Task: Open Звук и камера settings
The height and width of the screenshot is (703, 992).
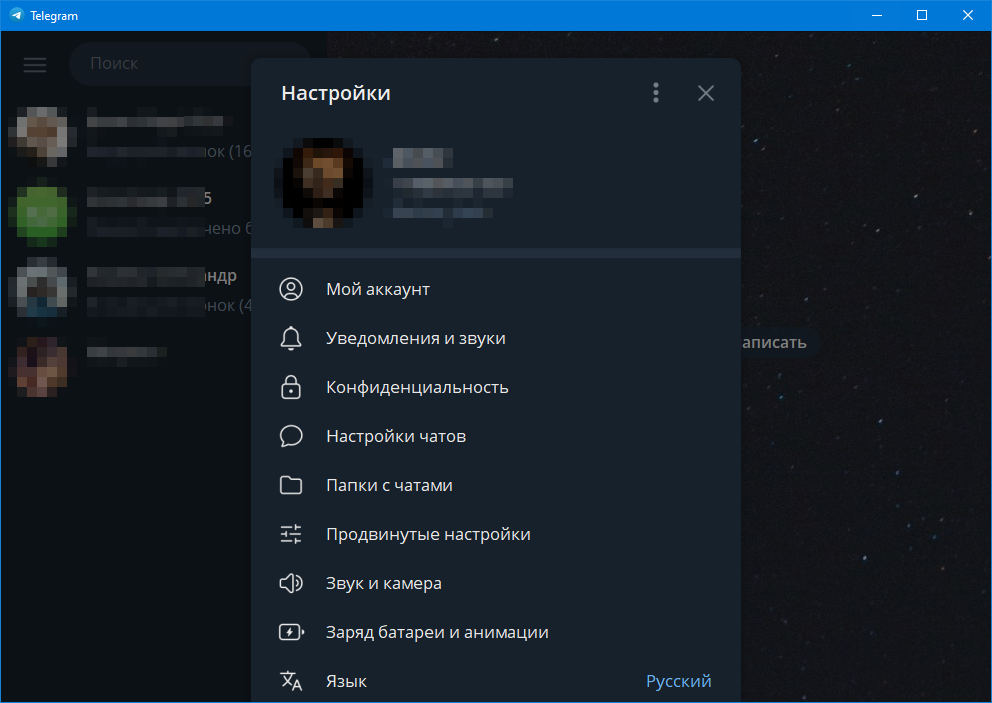Action: (496, 583)
